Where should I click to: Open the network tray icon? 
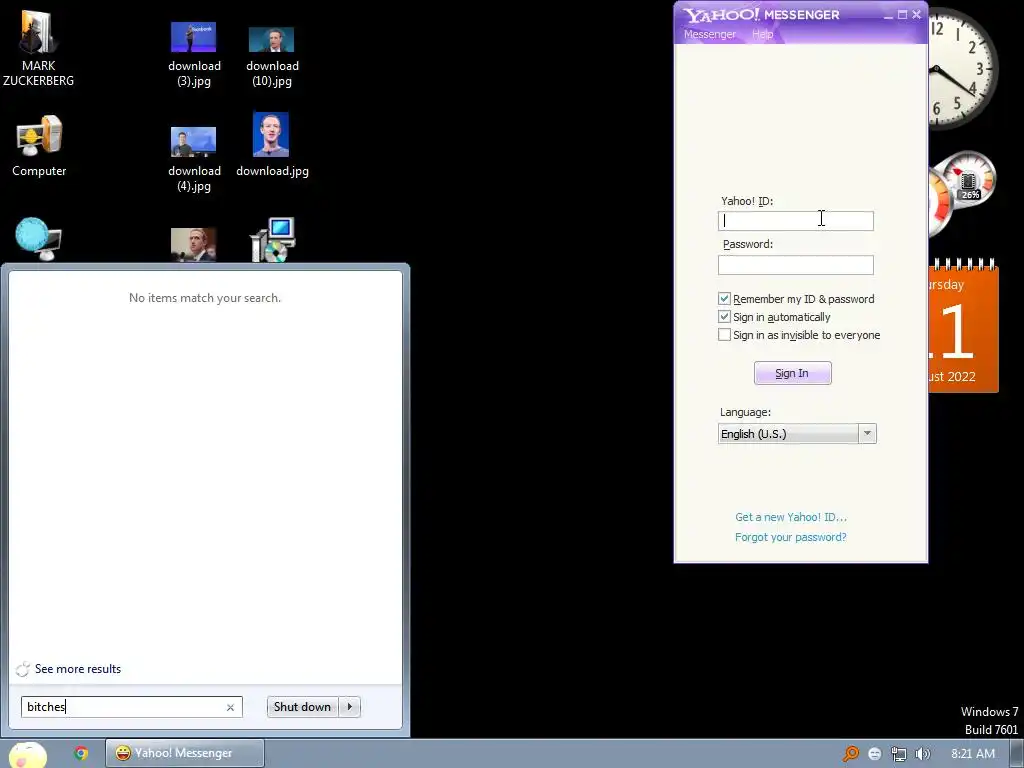(899, 754)
